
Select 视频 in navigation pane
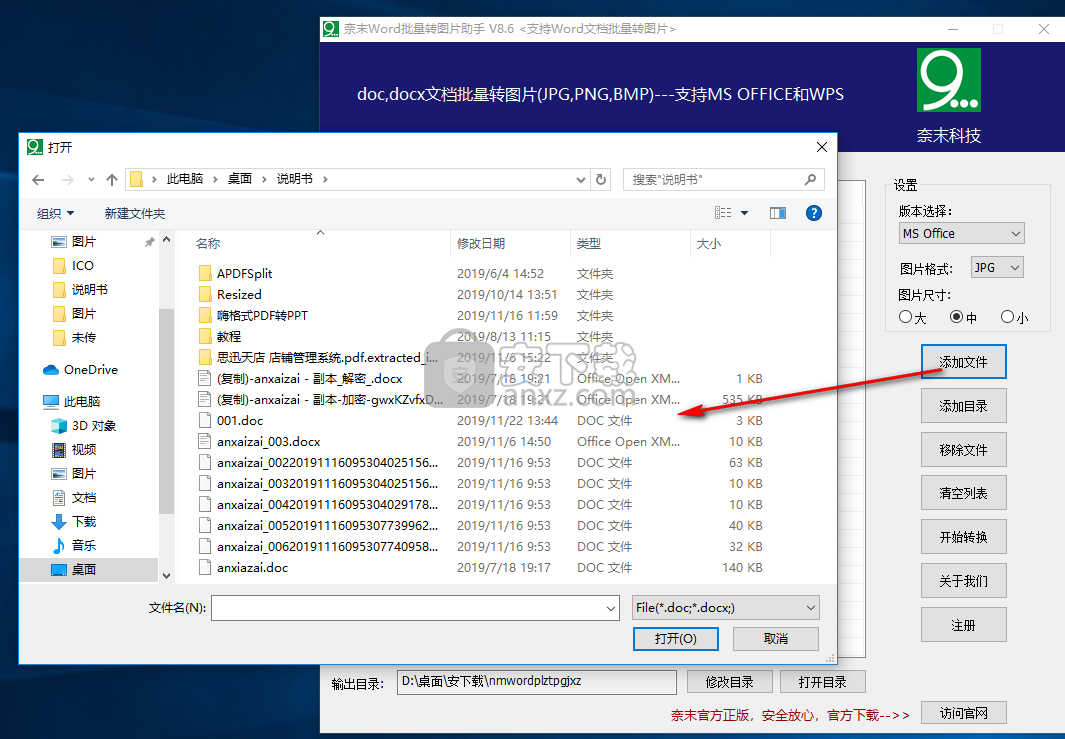[x=84, y=450]
